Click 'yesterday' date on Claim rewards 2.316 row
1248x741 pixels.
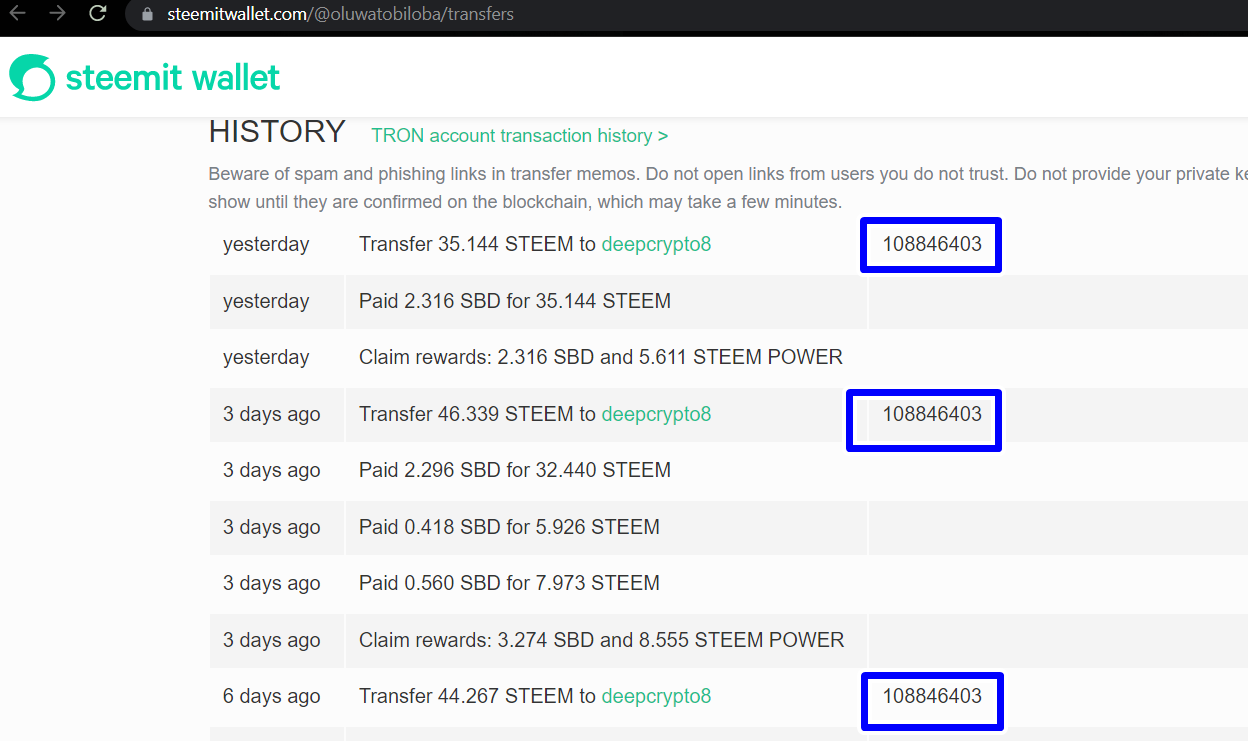tap(266, 357)
